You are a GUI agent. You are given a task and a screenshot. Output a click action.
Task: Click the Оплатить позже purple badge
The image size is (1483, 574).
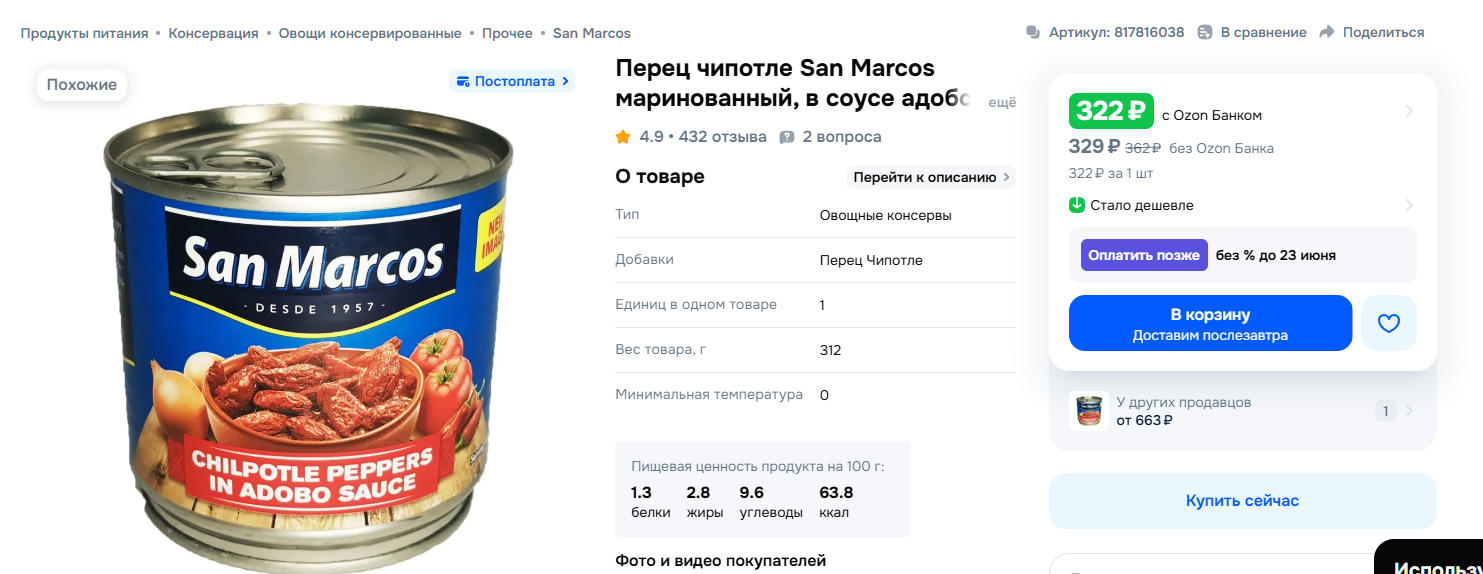1144,255
